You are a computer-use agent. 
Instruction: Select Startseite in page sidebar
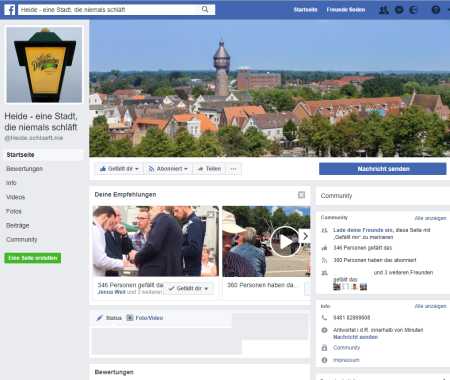pyautogui.click(x=44, y=155)
